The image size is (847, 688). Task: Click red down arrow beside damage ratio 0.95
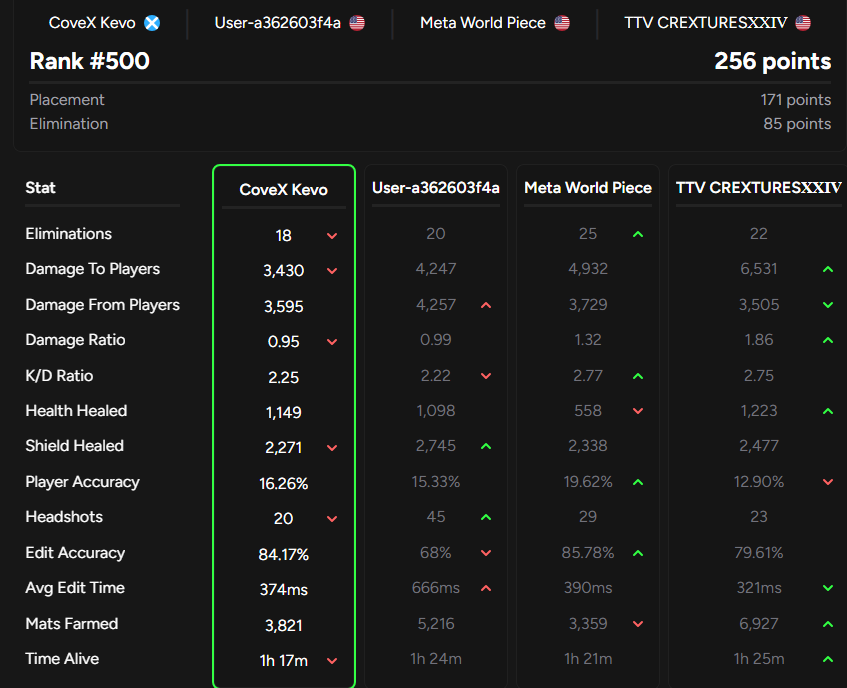pos(332,342)
